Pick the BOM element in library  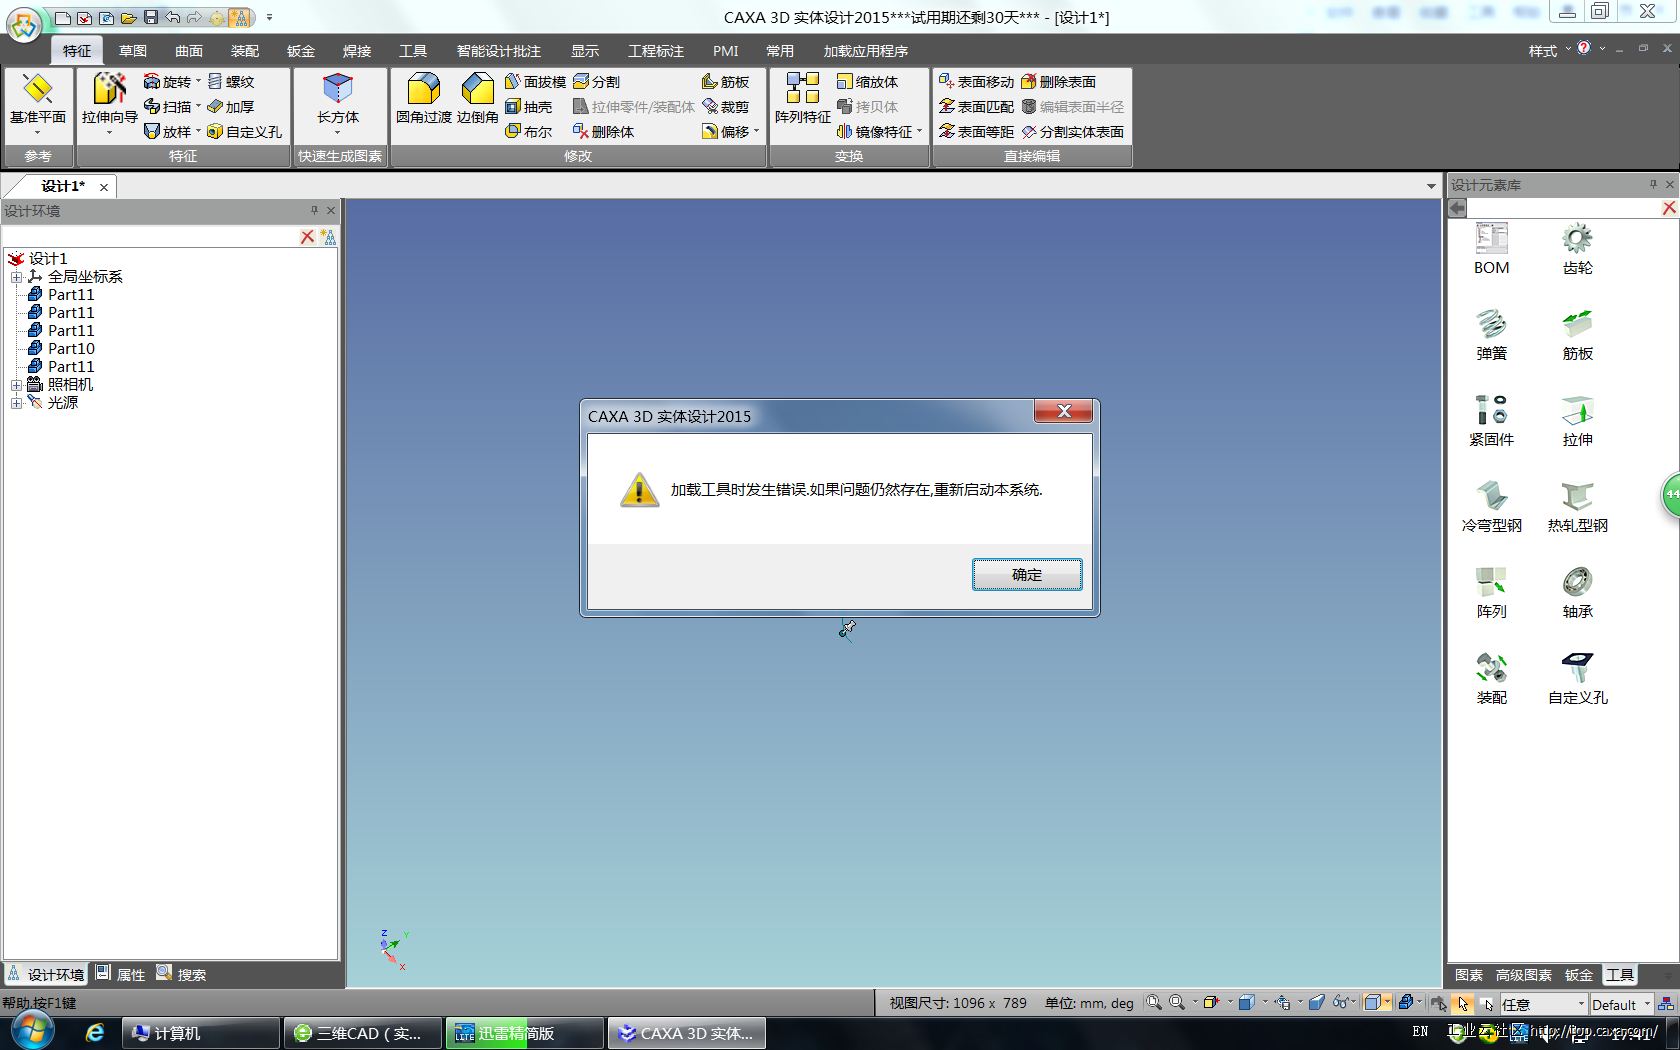pyautogui.click(x=1491, y=249)
